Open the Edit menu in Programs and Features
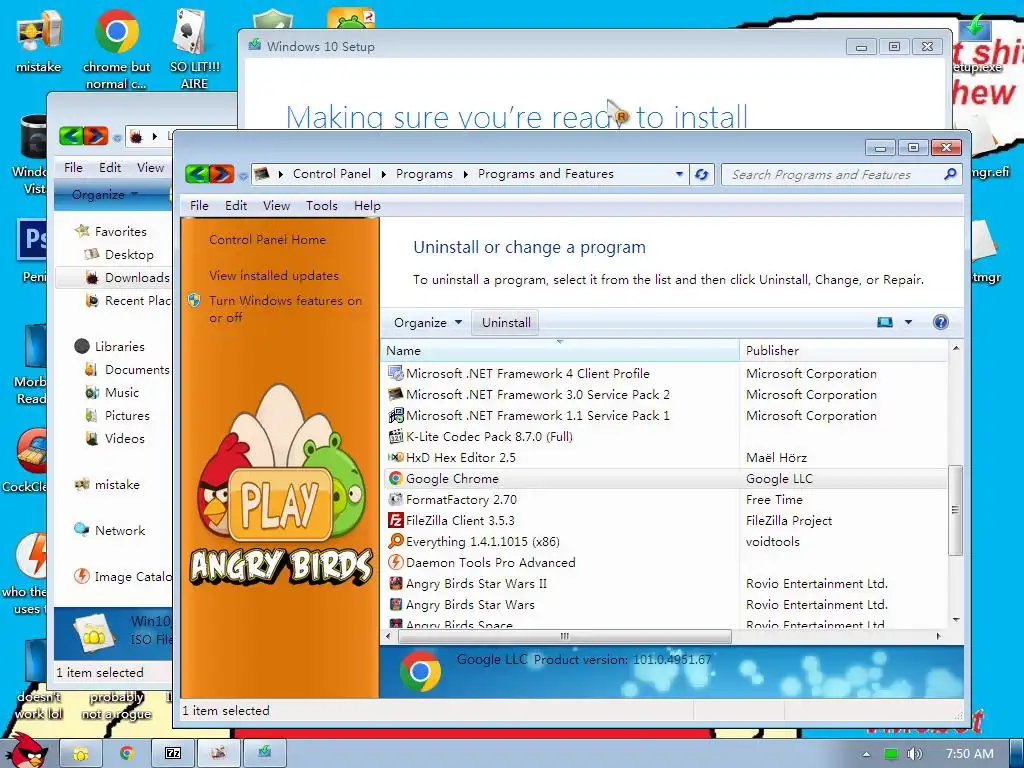 236,206
